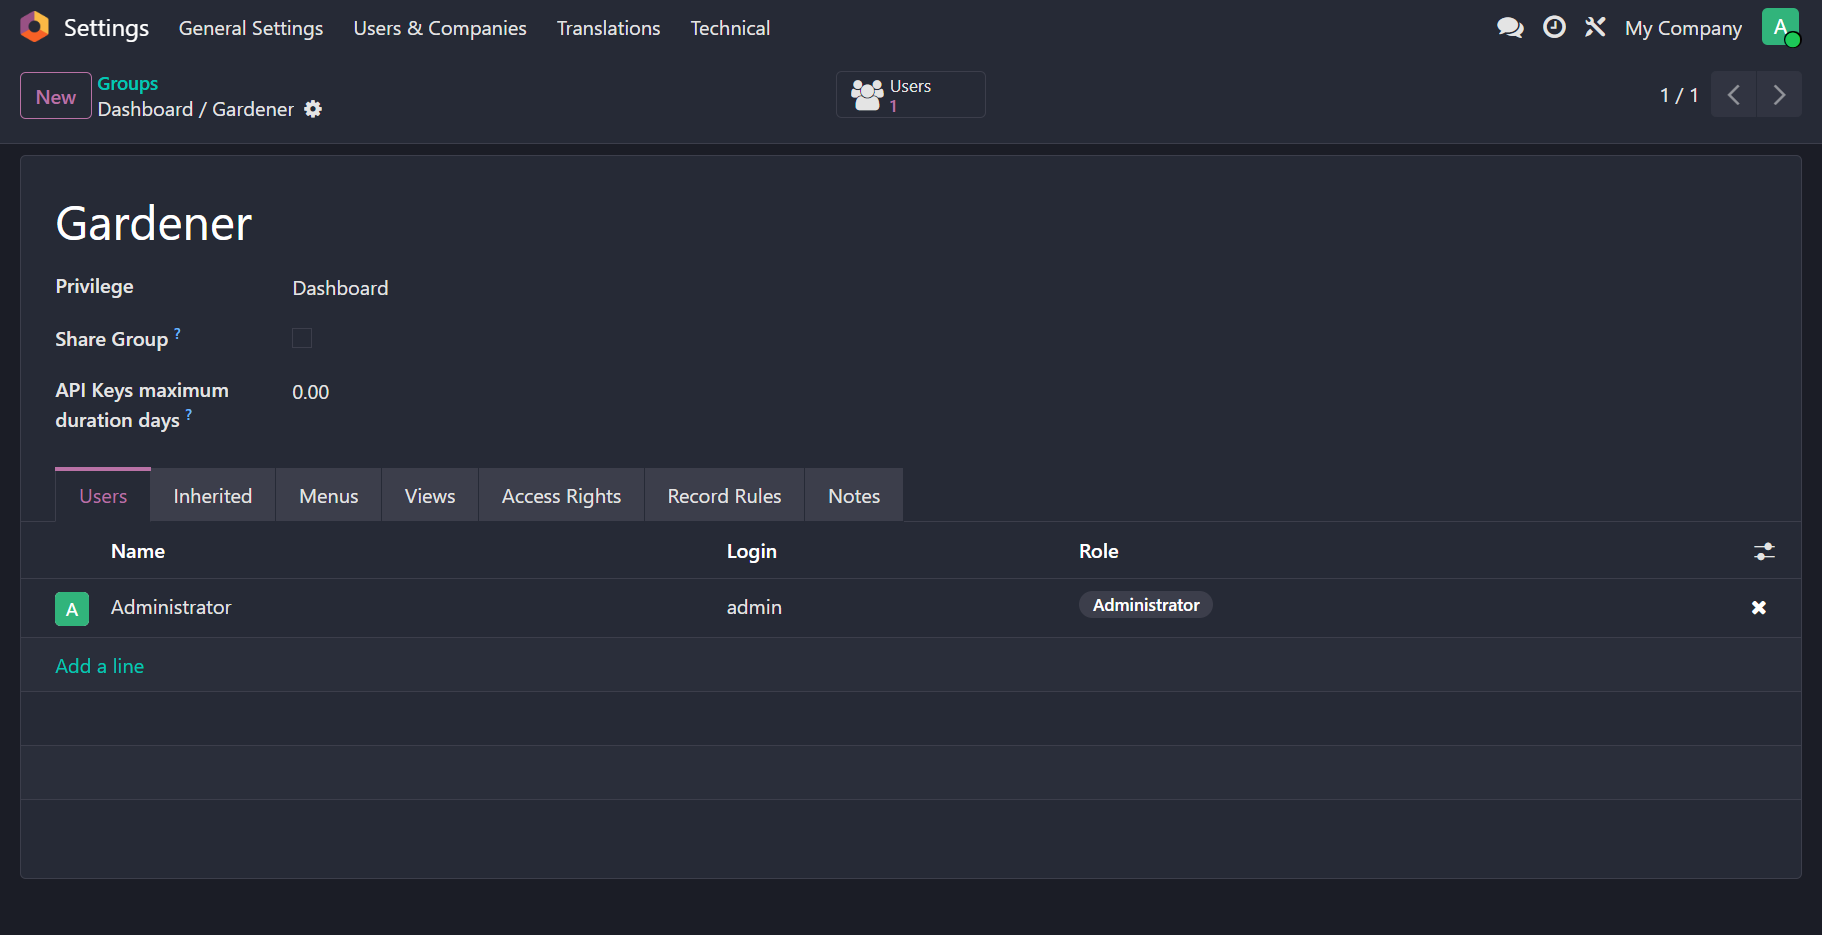Viewport: 1822px width, 935px height.
Task: Open the activities clock icon
Action: pyautogui.click(x=1554, y=28)
